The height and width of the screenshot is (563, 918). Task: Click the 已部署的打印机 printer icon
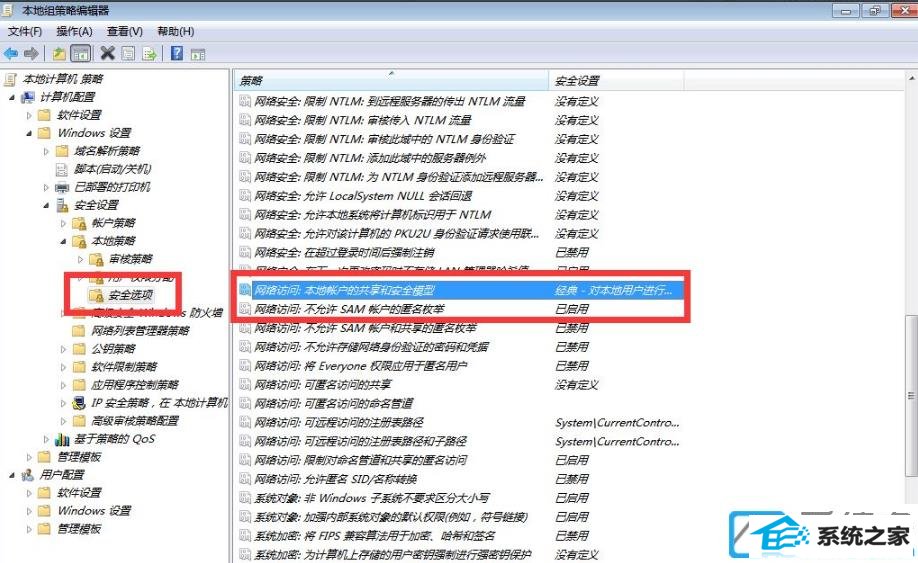[x=62, y=187]
